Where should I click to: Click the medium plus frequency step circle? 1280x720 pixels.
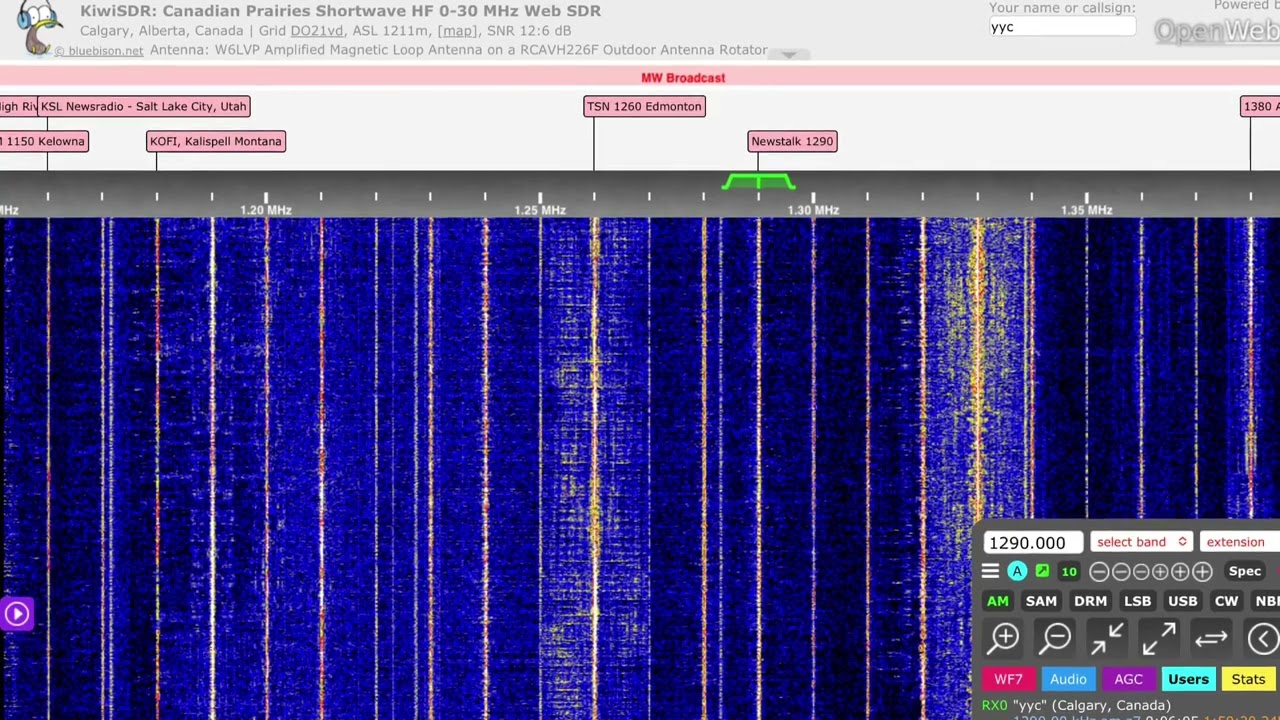coord(1180,572)
